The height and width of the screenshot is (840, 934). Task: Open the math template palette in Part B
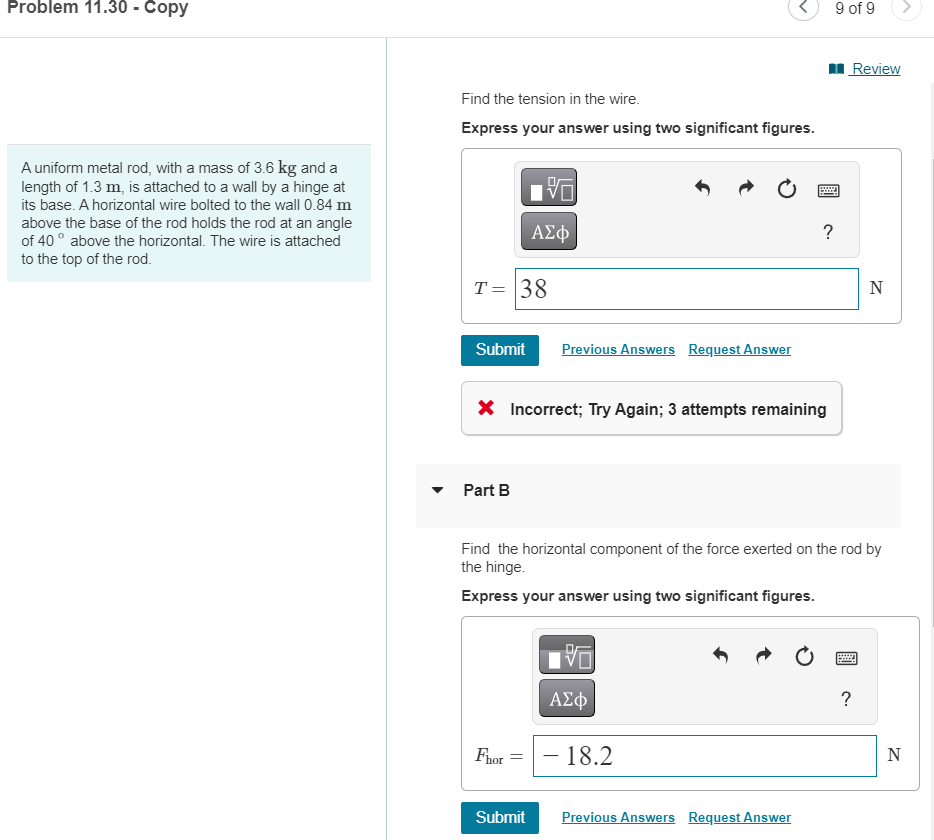(566, 655)
